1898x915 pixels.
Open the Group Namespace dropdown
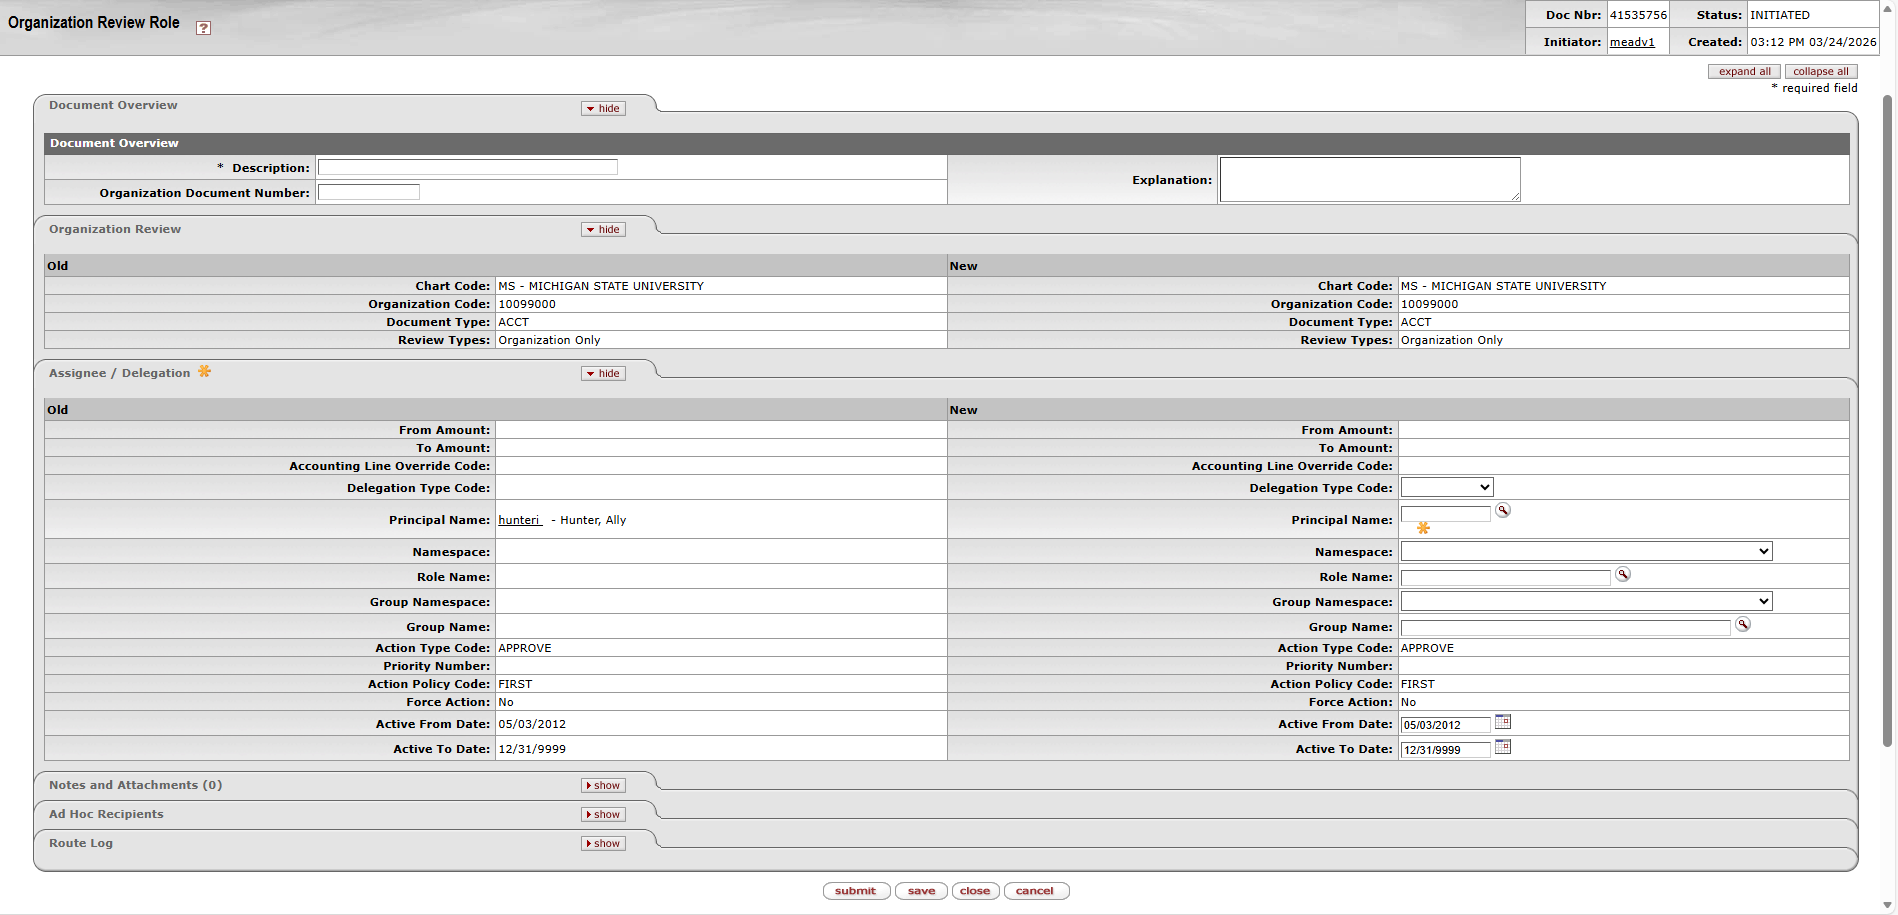pyautogui.click(x=1585, y=602)
